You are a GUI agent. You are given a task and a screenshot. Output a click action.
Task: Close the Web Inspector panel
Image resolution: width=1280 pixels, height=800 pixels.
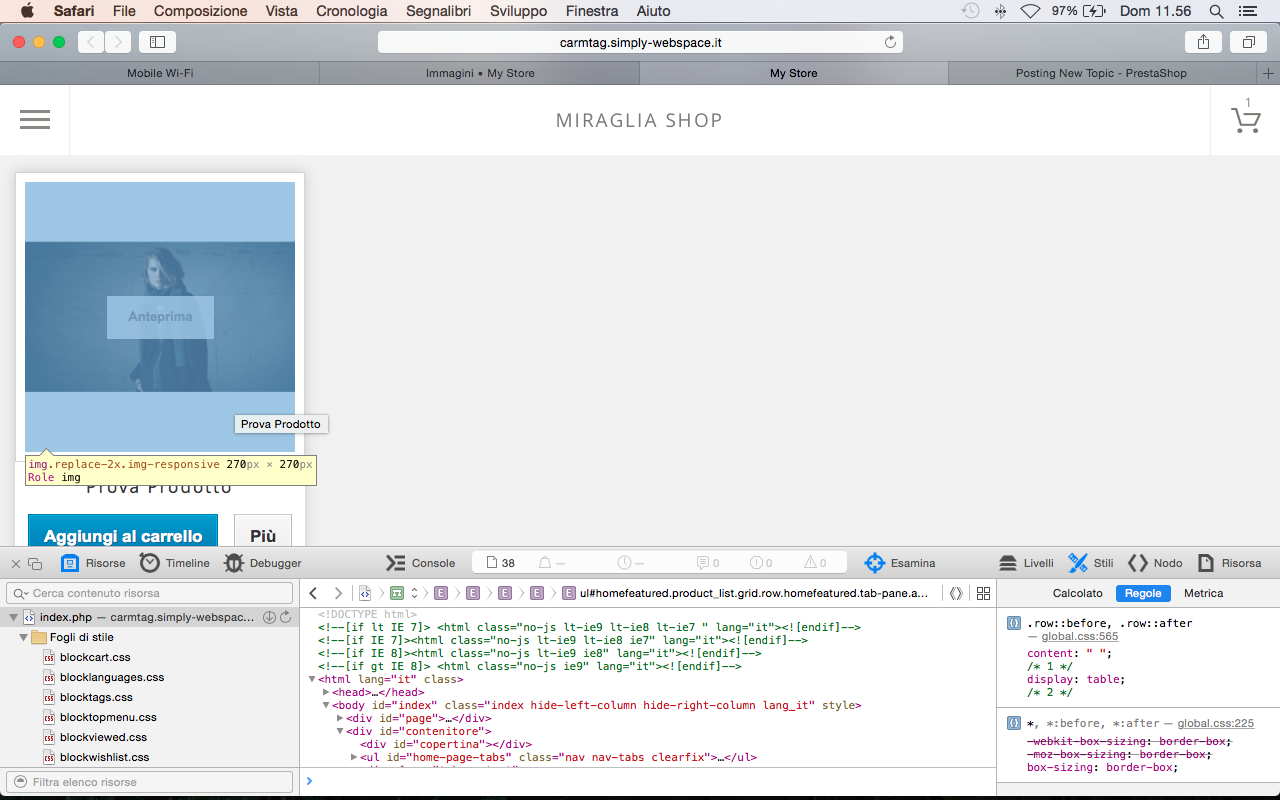pos(16,563)
